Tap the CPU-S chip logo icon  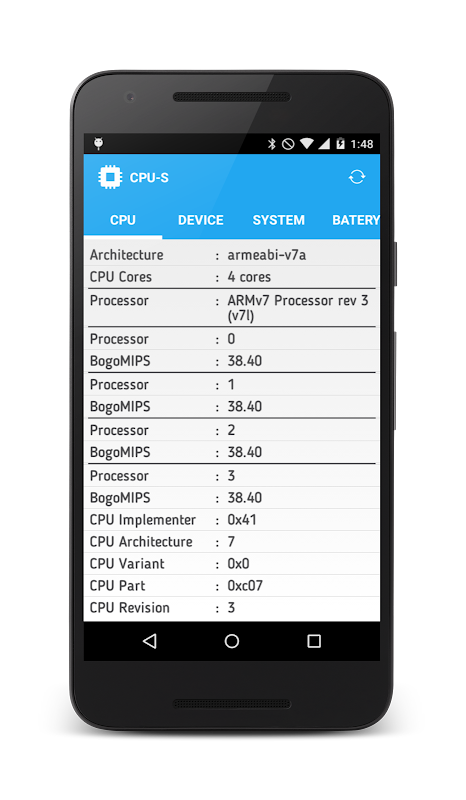coord(110,177)
